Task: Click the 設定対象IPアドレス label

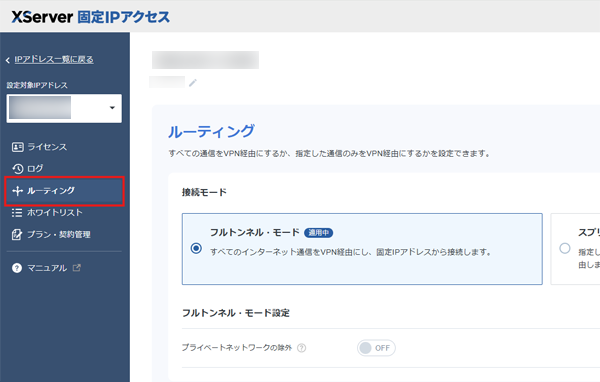Action: [37, 85]
